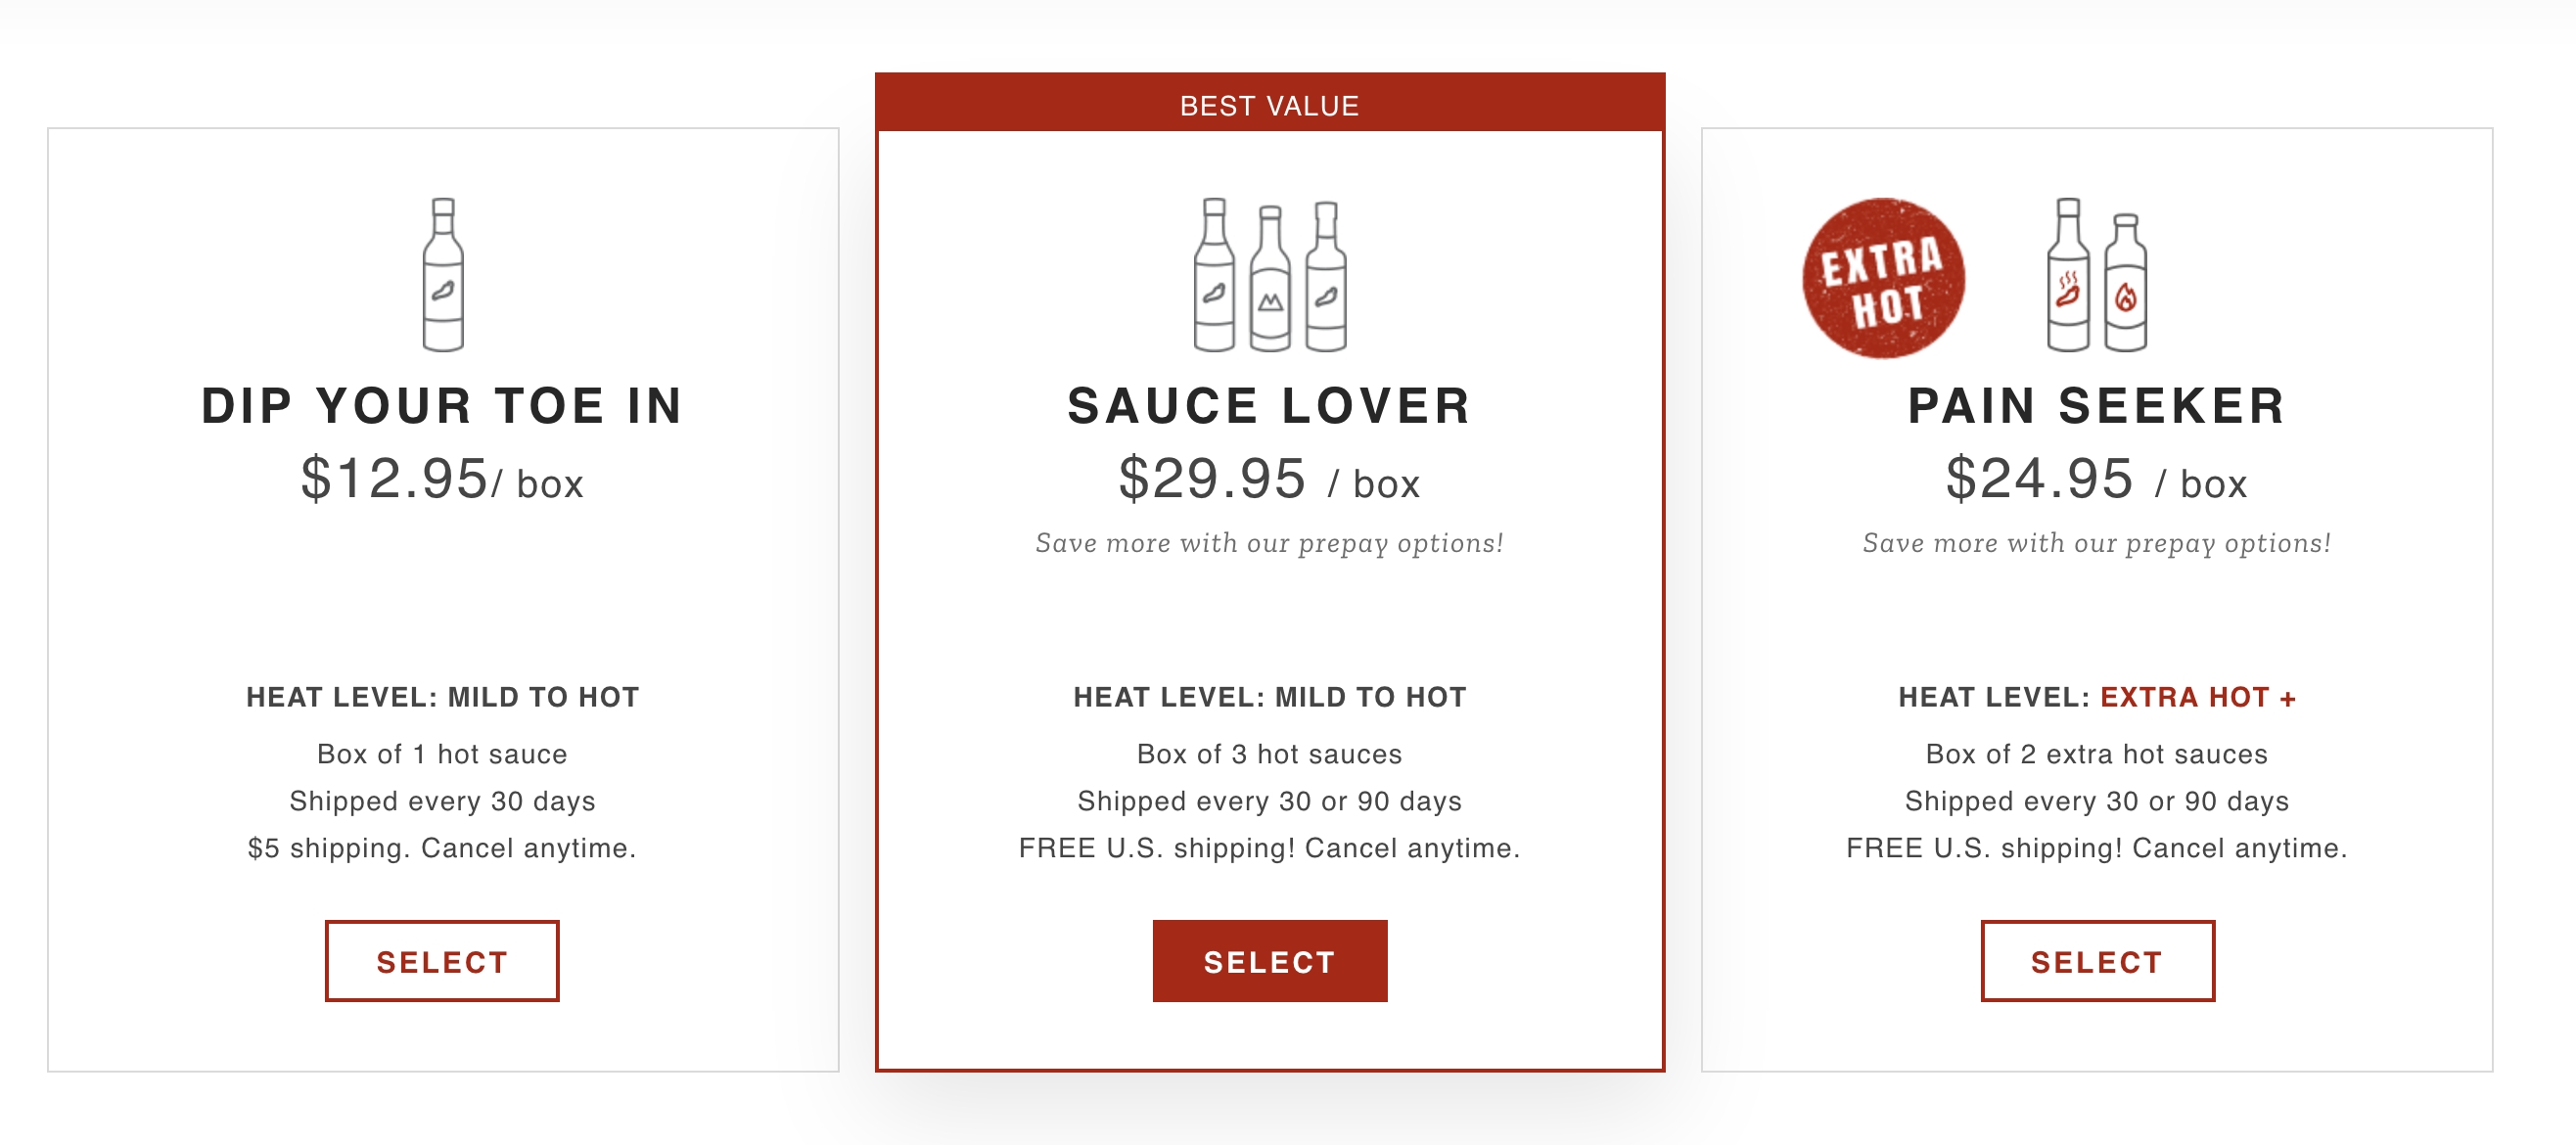Viewport: 2576px width, 1145px height.
Task: Click the chili pepper bottle in Pain Seeker
Action: click(2068, 275)
